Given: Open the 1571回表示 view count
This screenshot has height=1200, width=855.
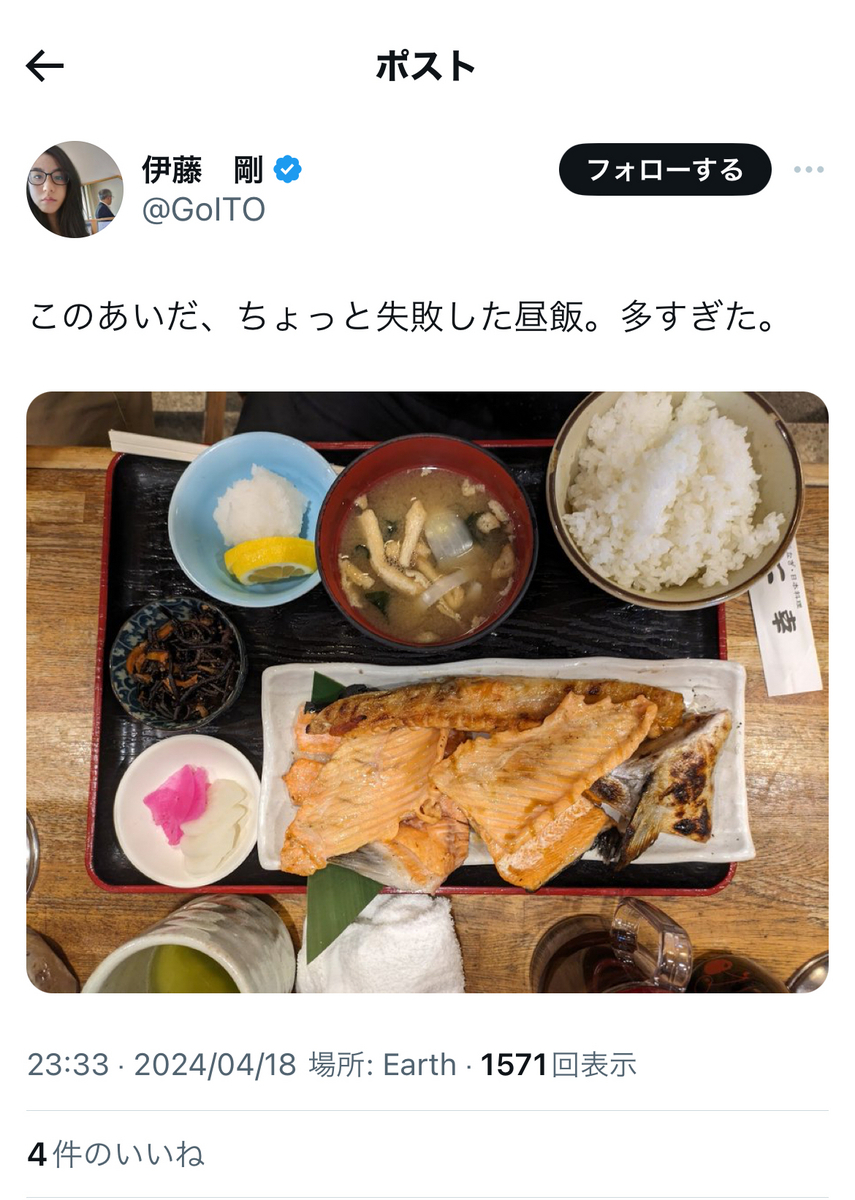Looking at the screenshot, I should (x=558, y=1065).
